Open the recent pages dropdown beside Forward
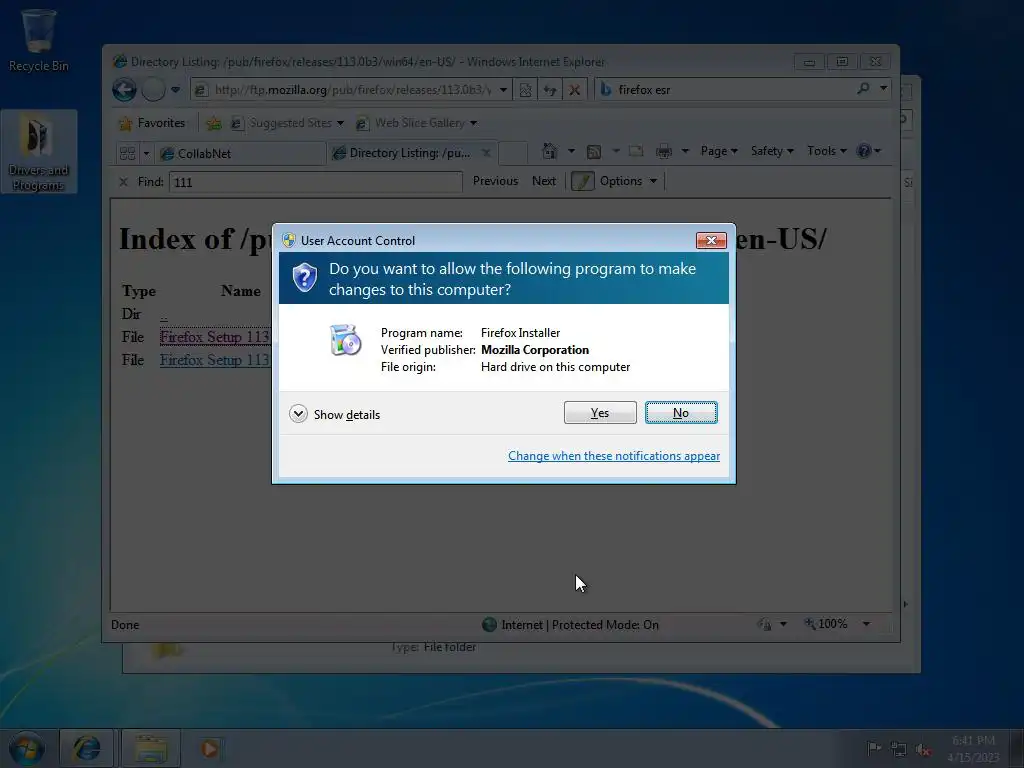 (x=176, y=89)
